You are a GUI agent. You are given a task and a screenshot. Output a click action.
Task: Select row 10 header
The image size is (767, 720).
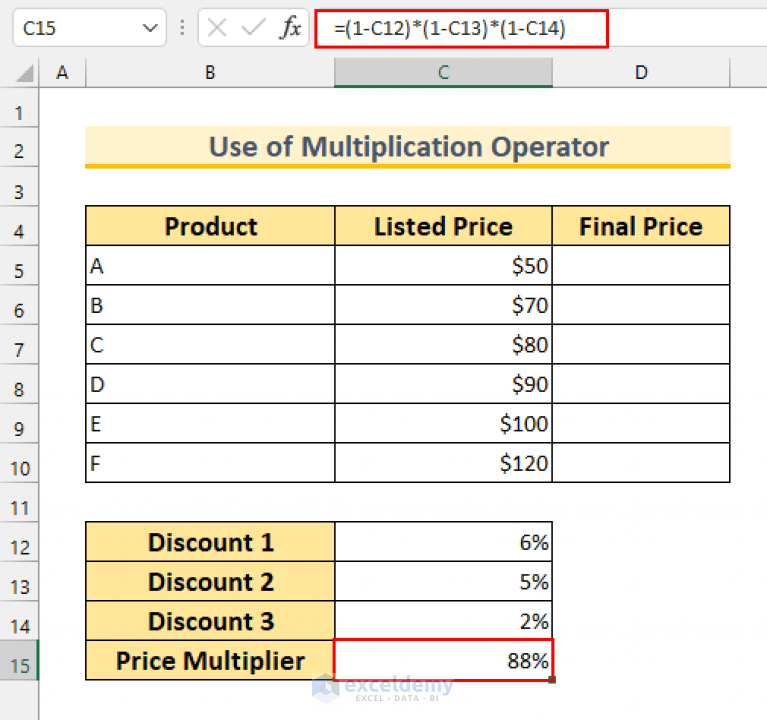coord(19,463)
